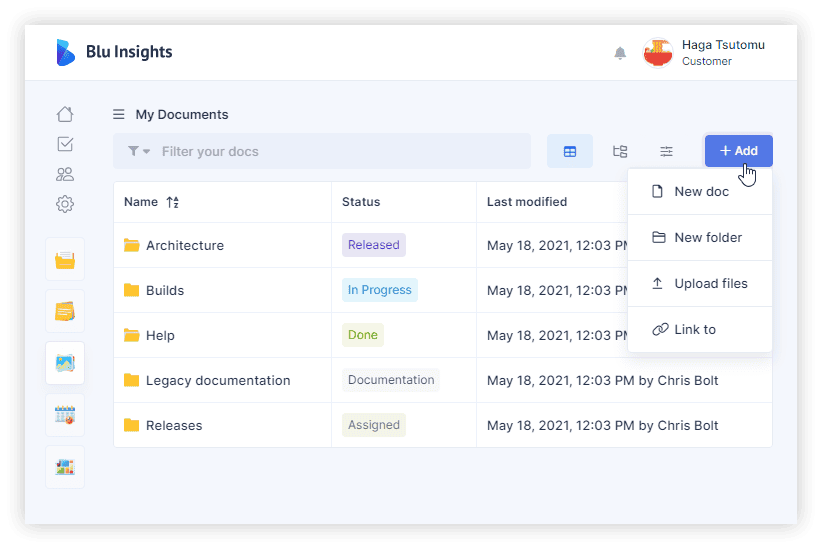Click Help row last modified date
Screen dimensions: 822x549
coord(557,336)
